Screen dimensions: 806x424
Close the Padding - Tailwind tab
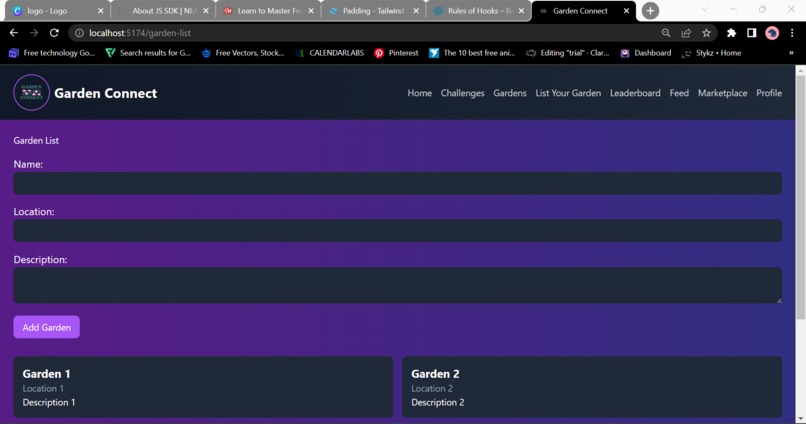(x=416, y=11)
